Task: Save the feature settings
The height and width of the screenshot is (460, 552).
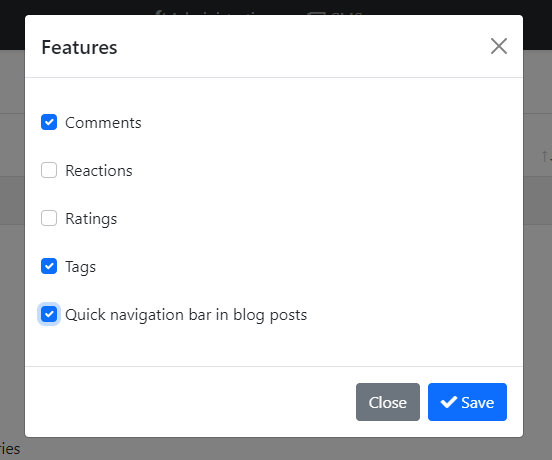Action: tap(467, 402)
